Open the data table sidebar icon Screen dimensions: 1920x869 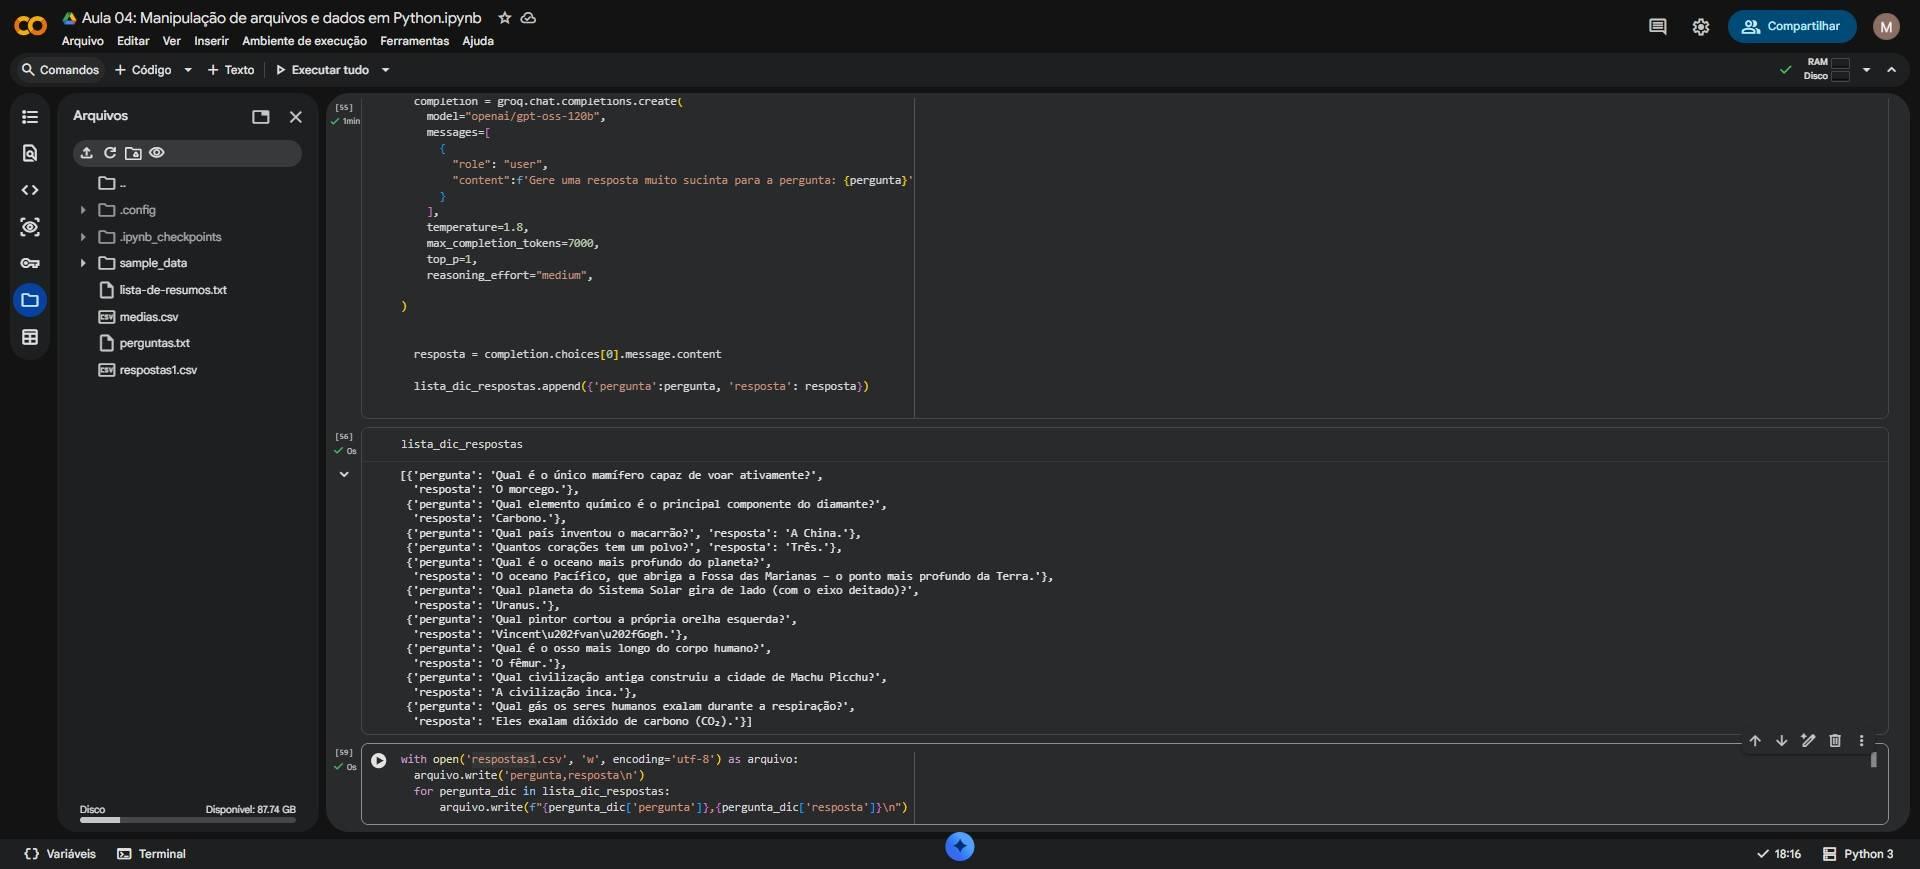(30, 337)
